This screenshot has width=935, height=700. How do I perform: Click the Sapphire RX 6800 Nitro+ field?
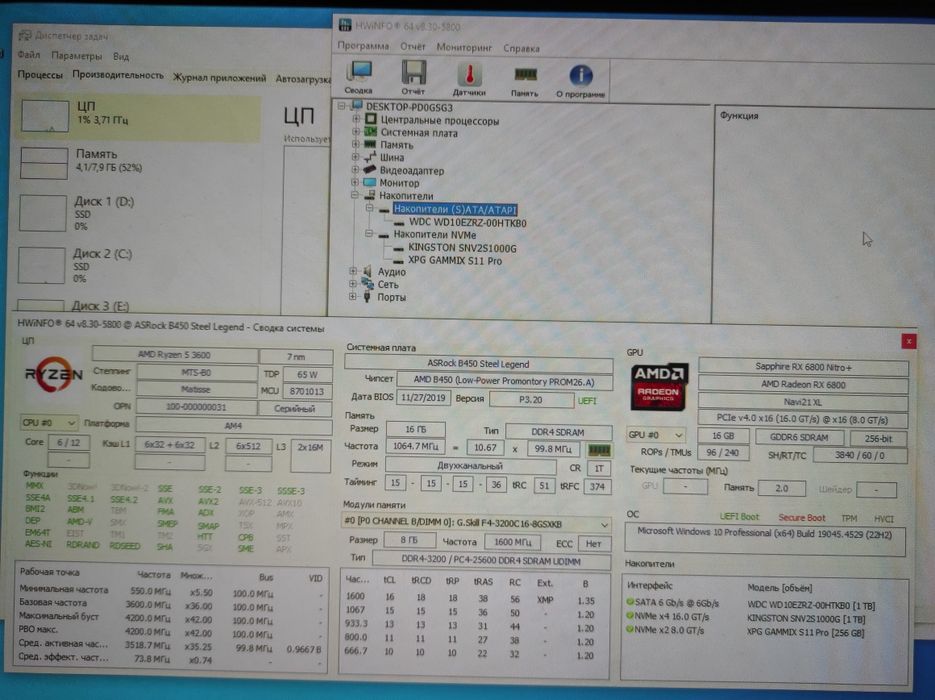[x=803, y=367]
